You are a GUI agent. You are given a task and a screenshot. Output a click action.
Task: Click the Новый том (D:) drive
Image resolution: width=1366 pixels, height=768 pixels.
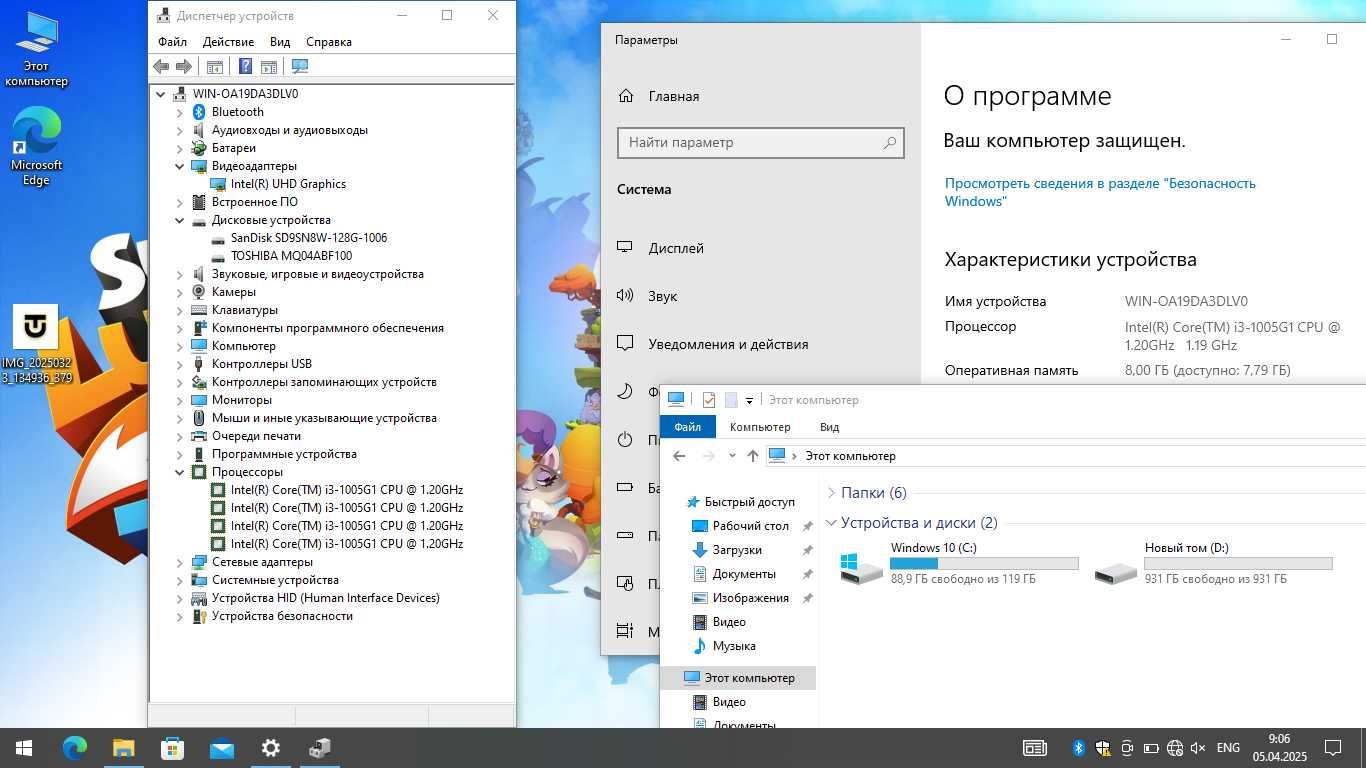[x=1212, y=564]
